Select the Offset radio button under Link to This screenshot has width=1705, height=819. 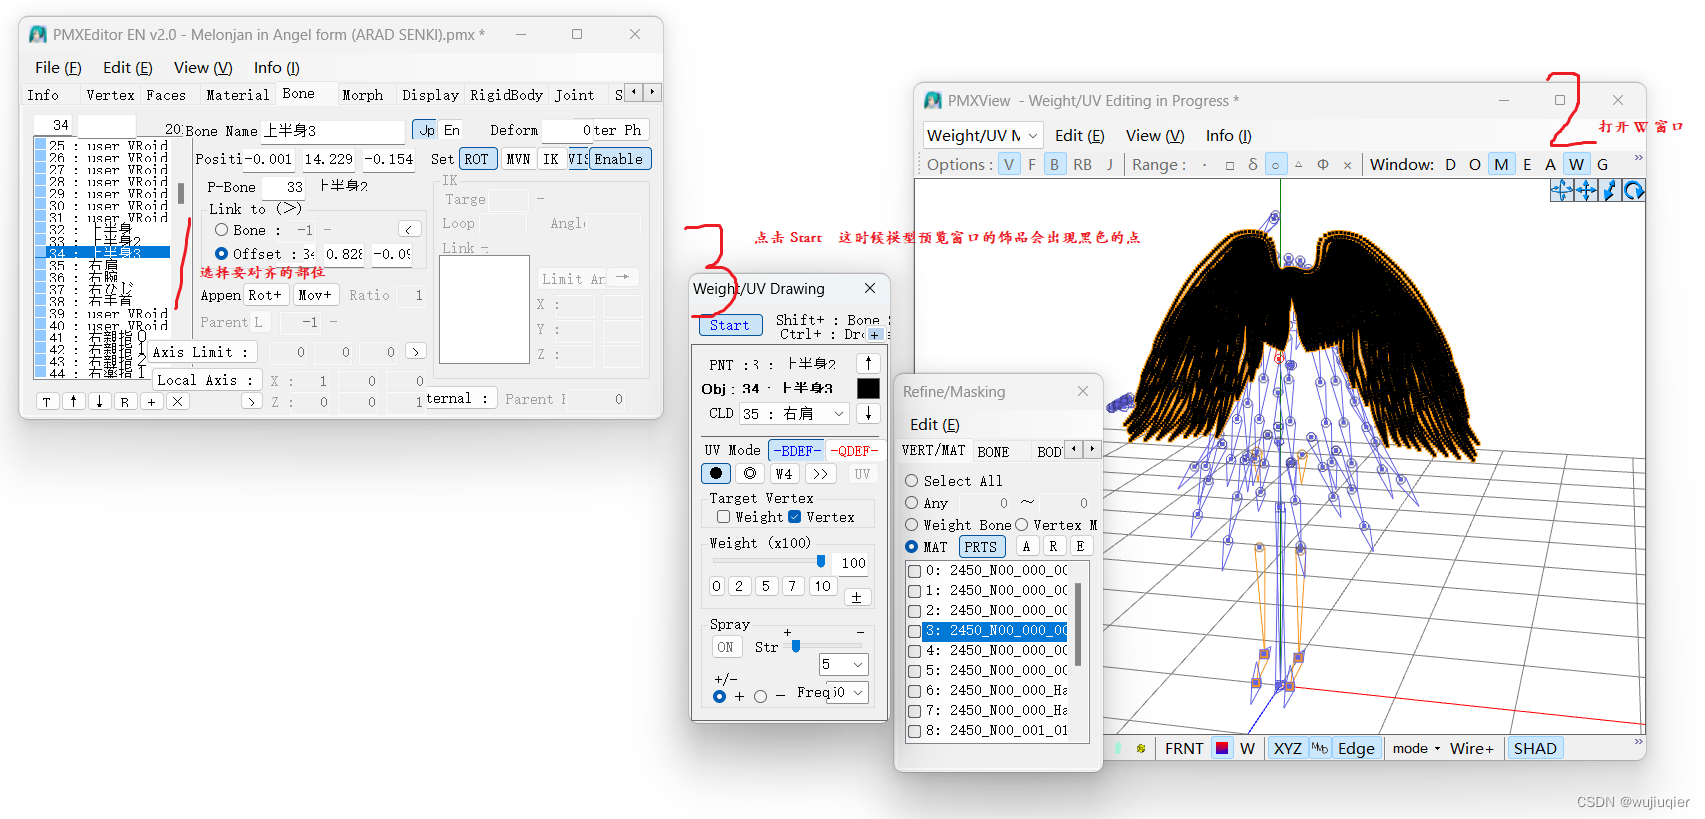[x=221, y=254]
